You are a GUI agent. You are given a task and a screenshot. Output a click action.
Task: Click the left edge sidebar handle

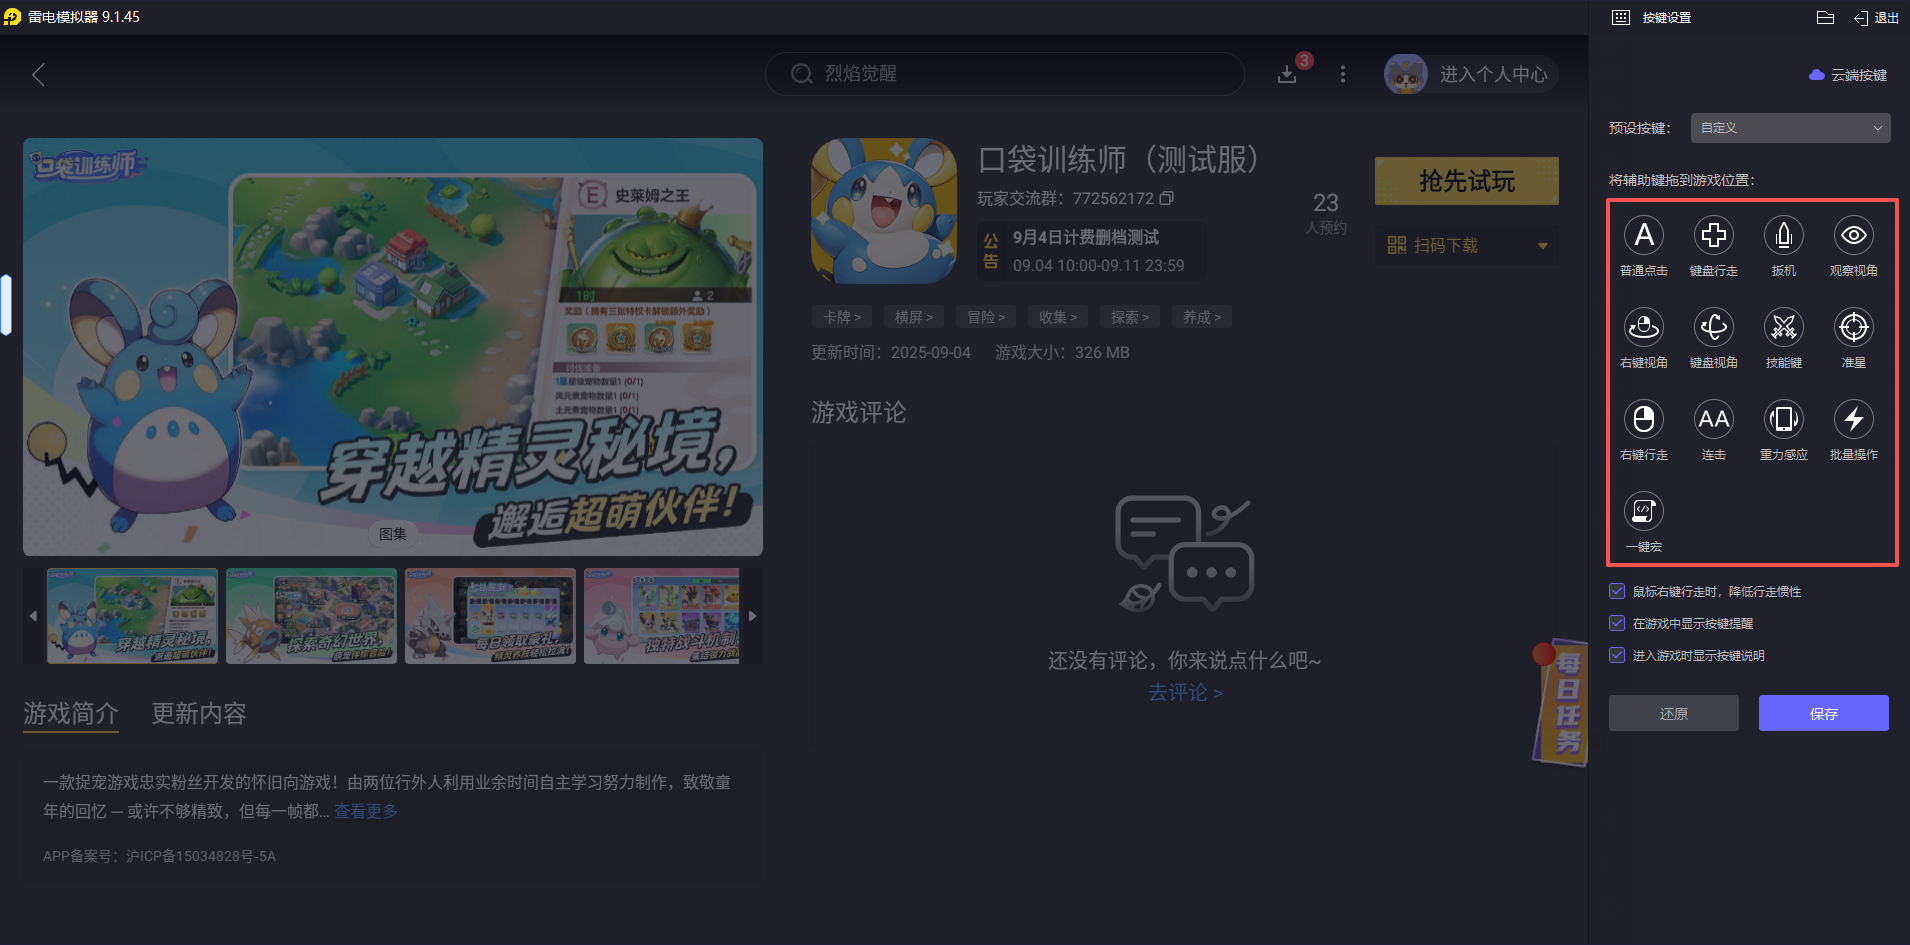pyautogui.click(x=6, y=304)
